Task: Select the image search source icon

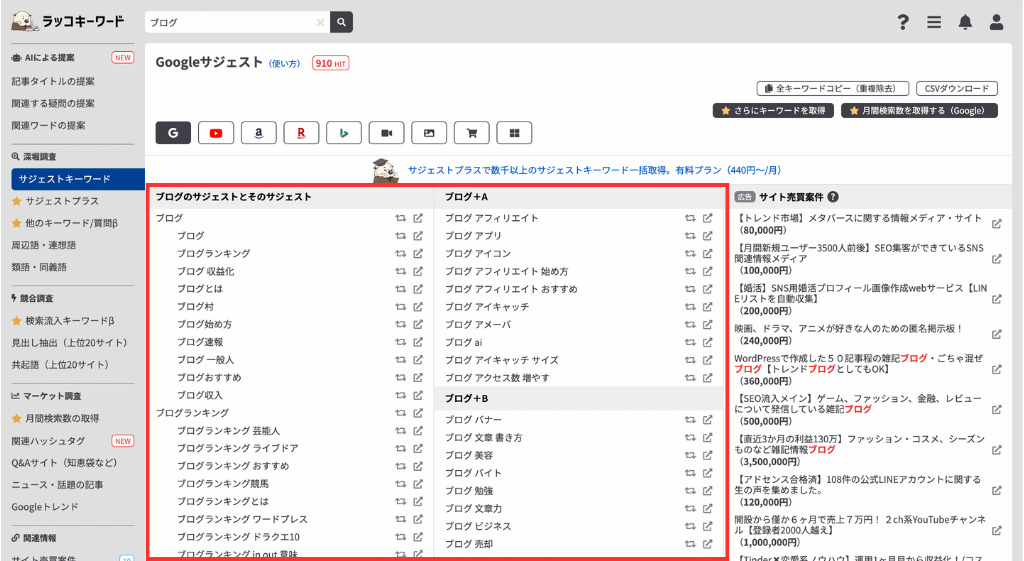Action: (x=429, y=133)
